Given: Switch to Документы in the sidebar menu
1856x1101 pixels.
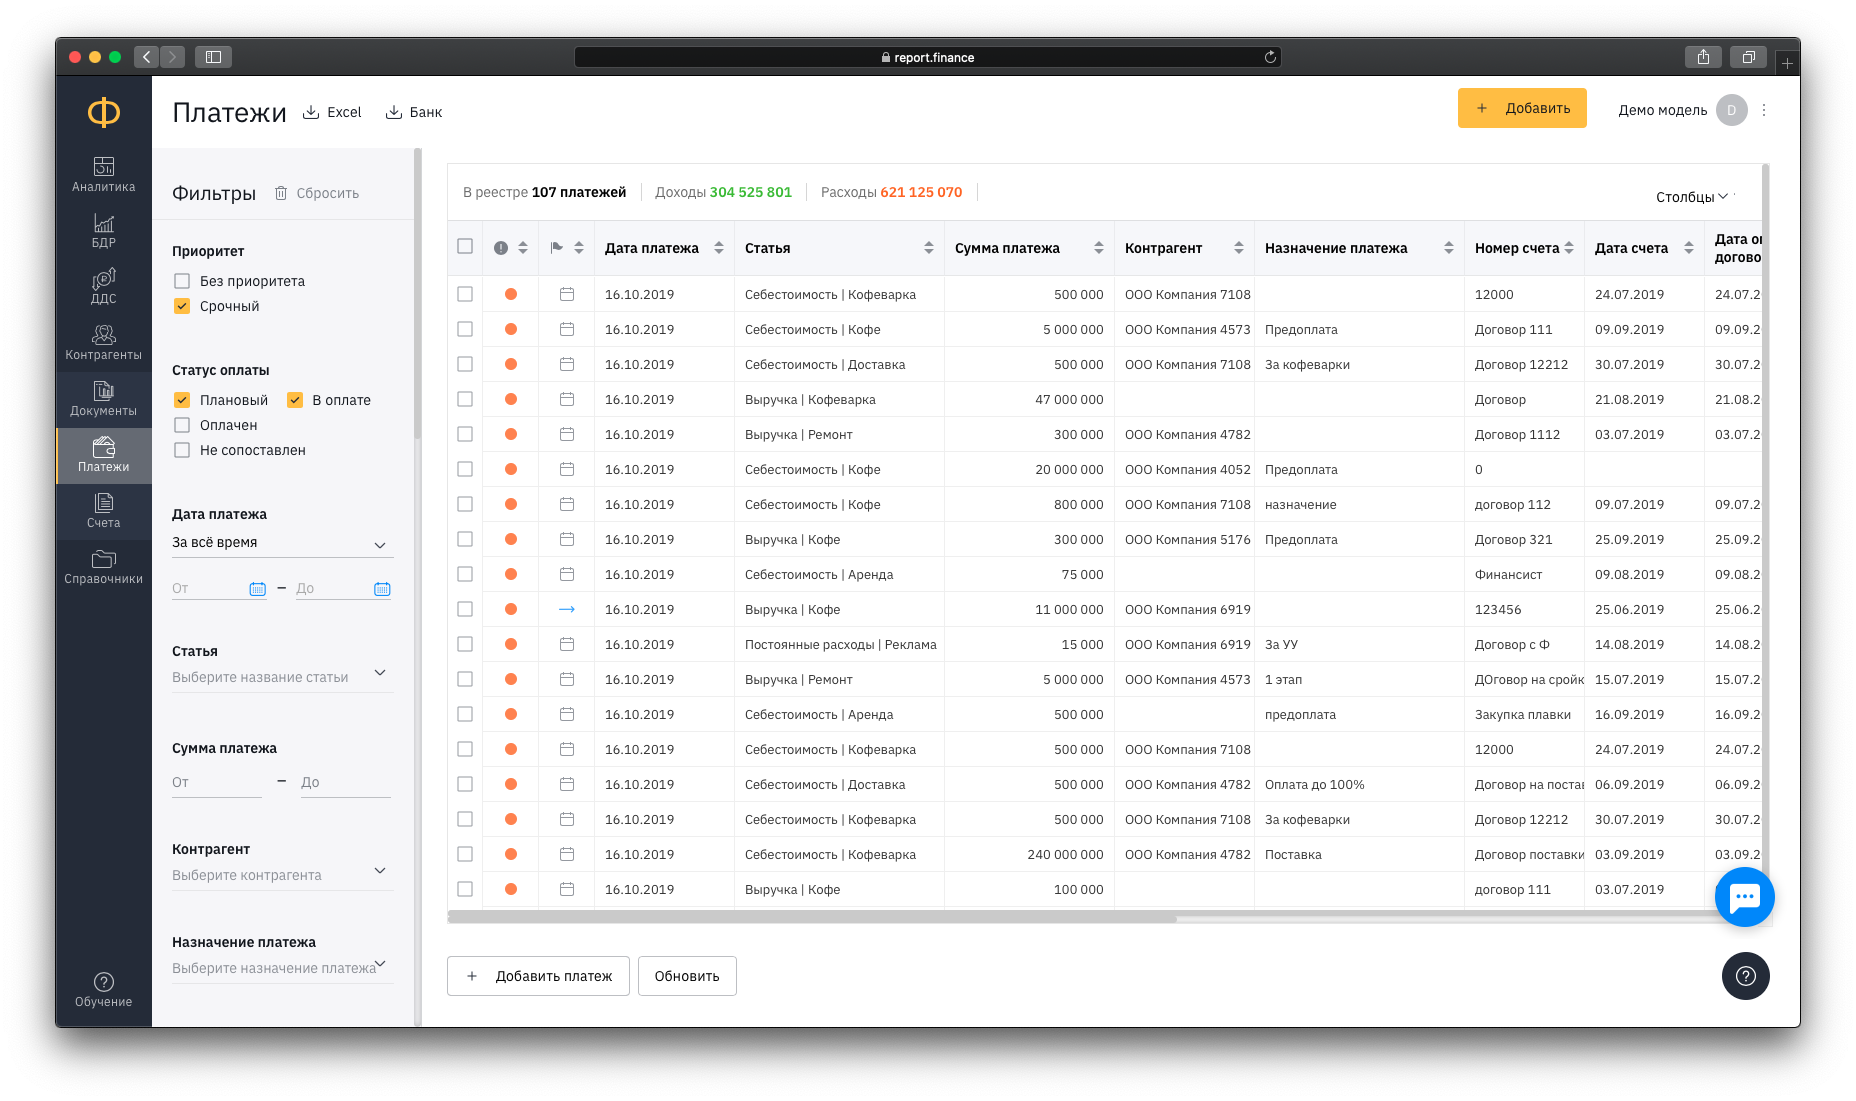Looking at the screenshot, I should (x=103, y=398).
